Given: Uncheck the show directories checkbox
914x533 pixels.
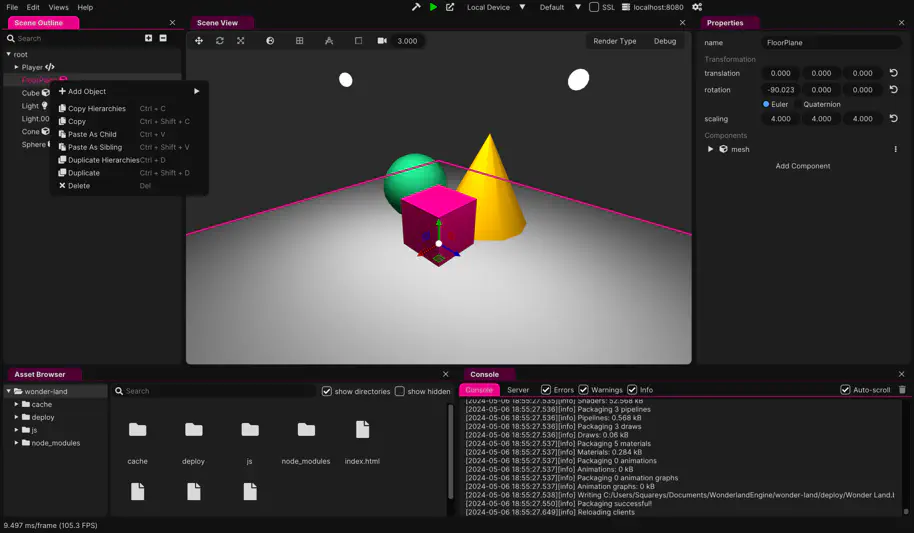Looking at the screenshot, I should (x=327, y=391).
